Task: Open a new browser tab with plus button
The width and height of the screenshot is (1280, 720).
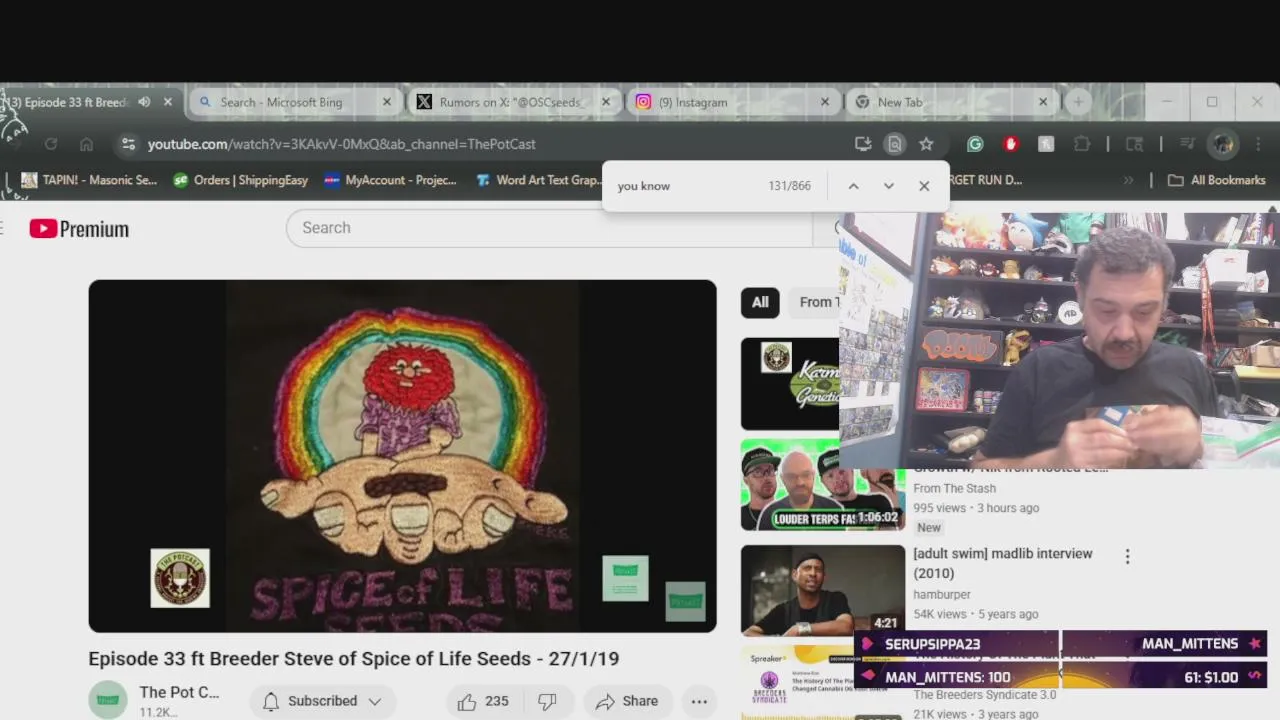Action: [x=1078, y=102]
